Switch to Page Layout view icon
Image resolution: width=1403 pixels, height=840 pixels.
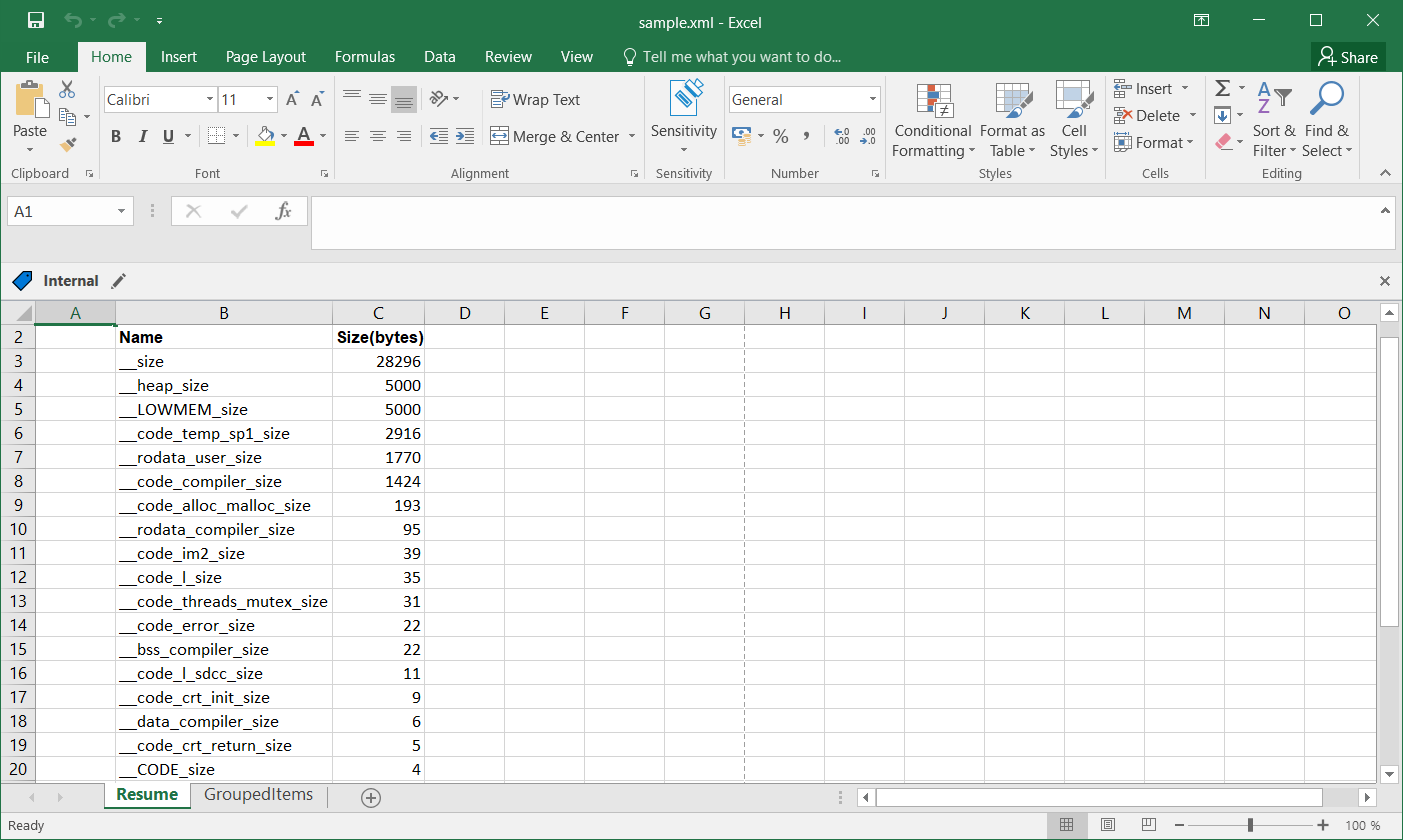[1108, 825]
